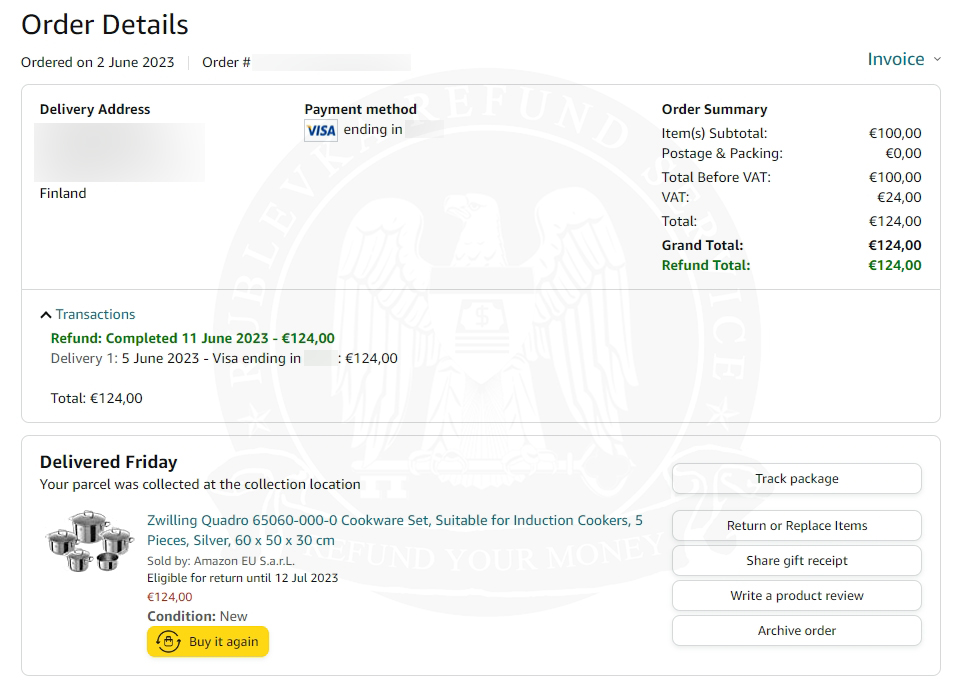Collapse the Transactions chevron arrow

tap(46, 315)
